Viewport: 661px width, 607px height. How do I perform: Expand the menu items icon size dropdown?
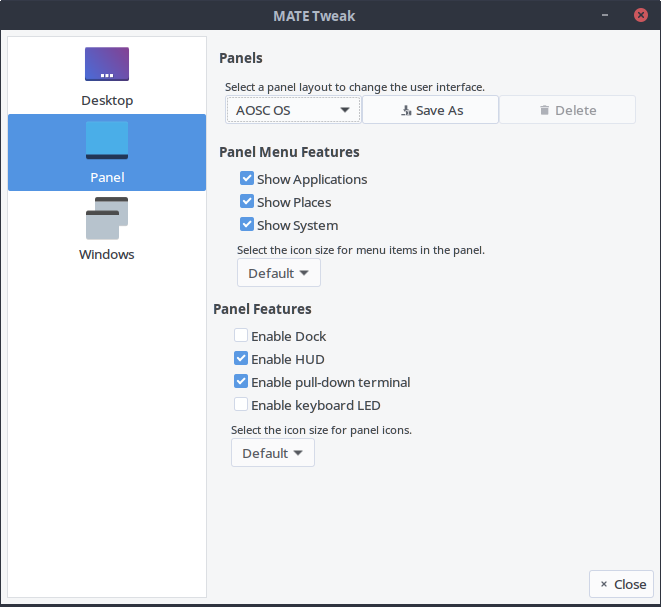click(x=278, y=273)
